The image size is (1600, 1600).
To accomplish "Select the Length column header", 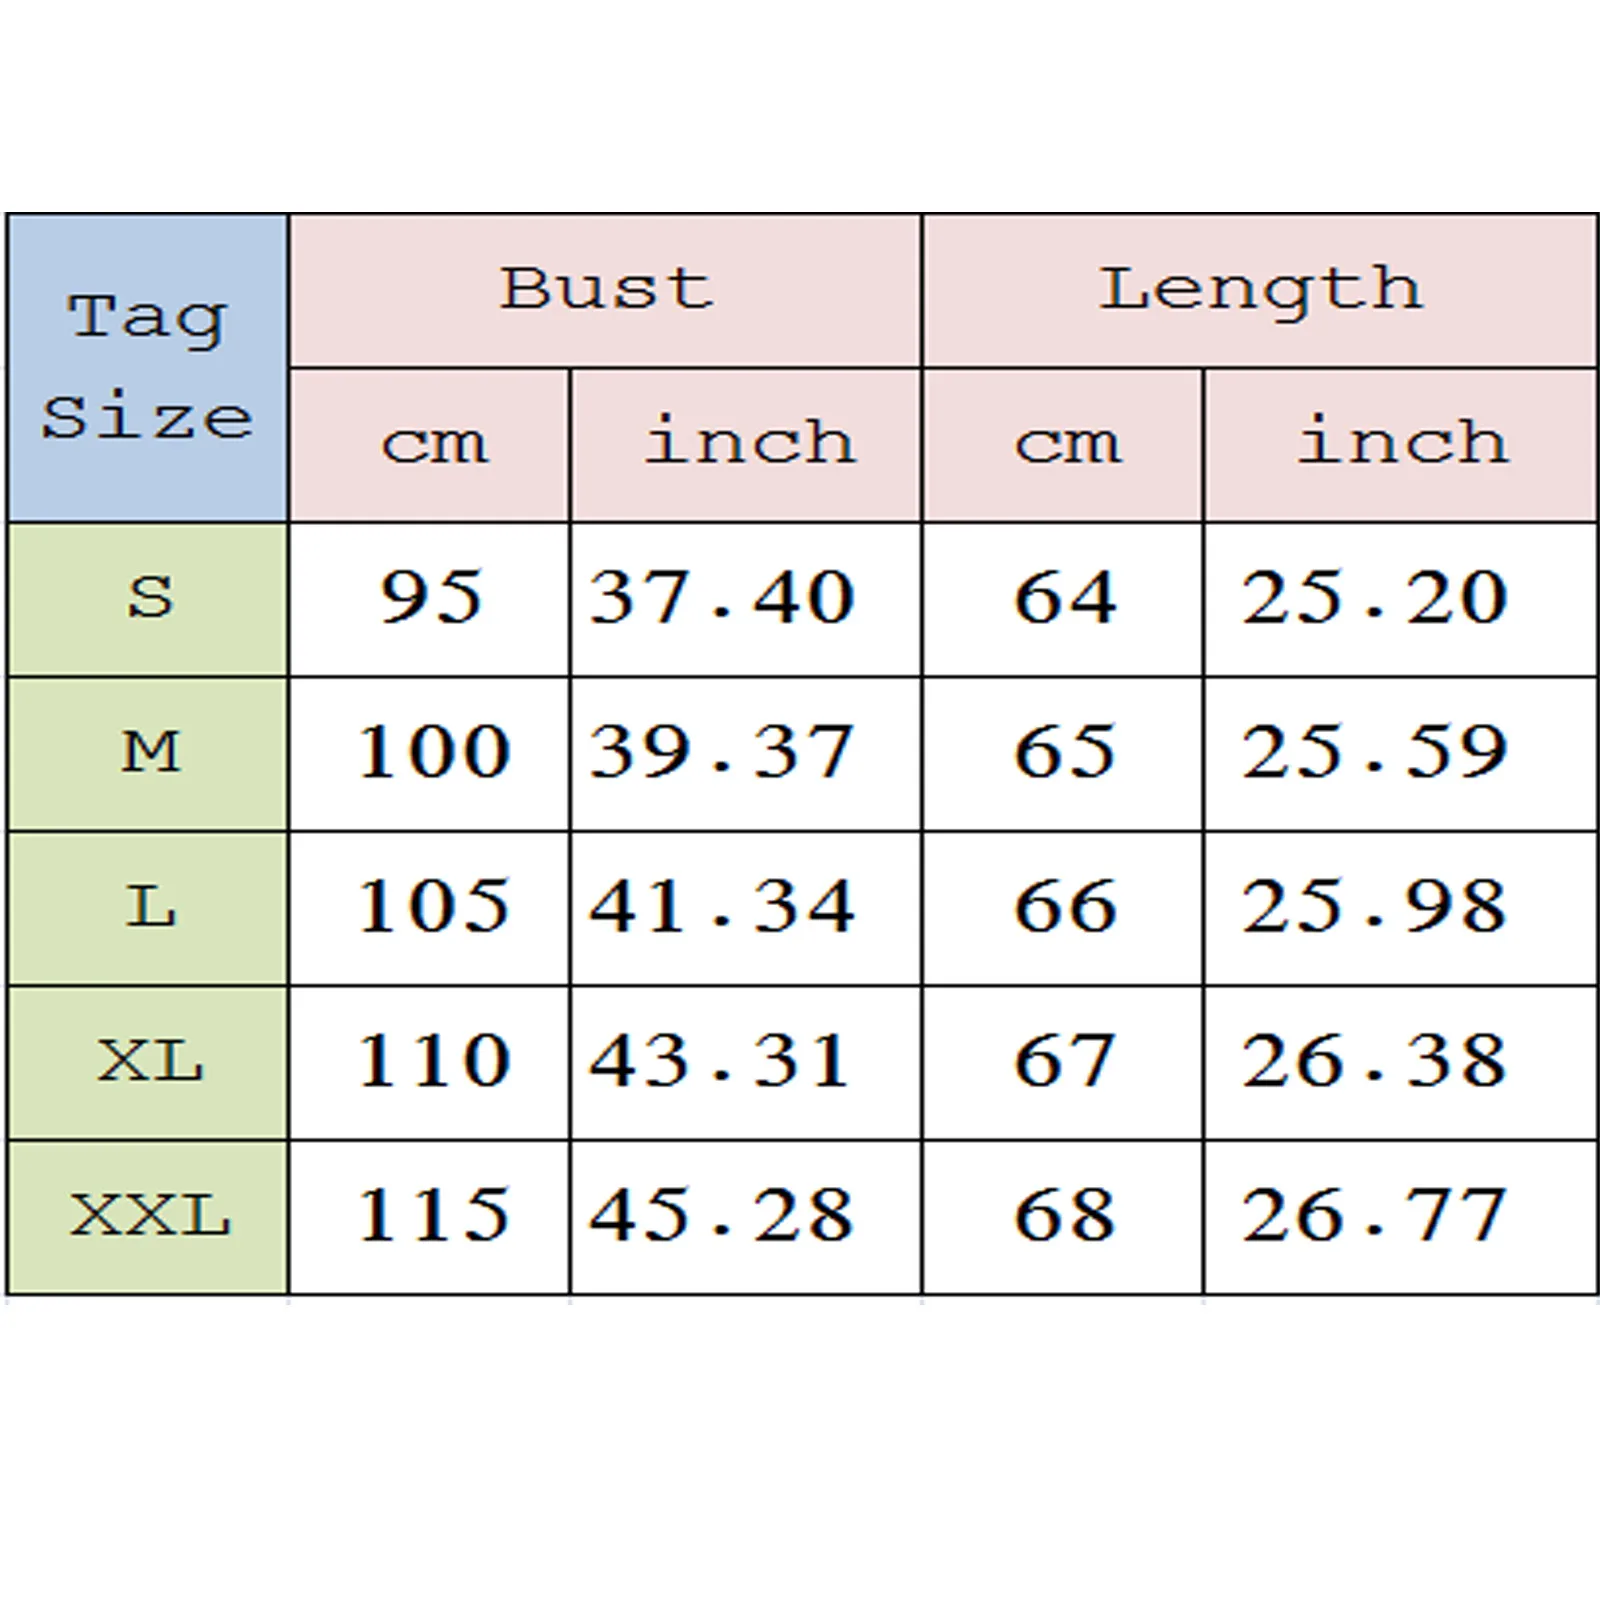I will coord(1259,290).
